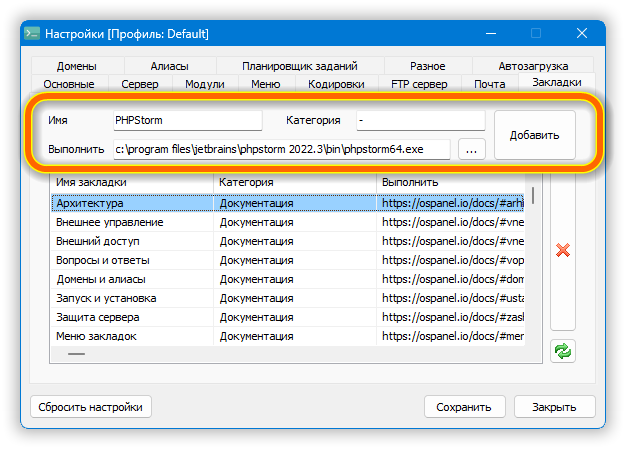Sort by the Имя закладки column header
626x449 pixels.
point(132,183)
